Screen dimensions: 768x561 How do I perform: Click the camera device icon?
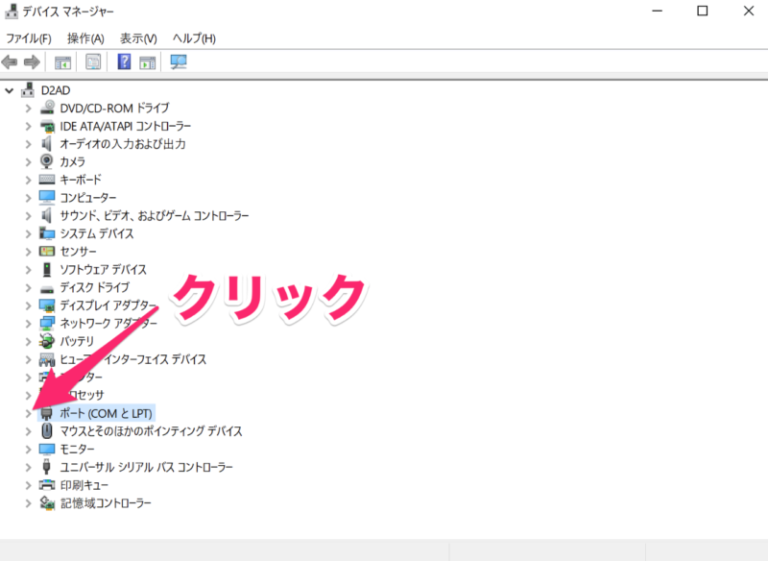(47, 162)
